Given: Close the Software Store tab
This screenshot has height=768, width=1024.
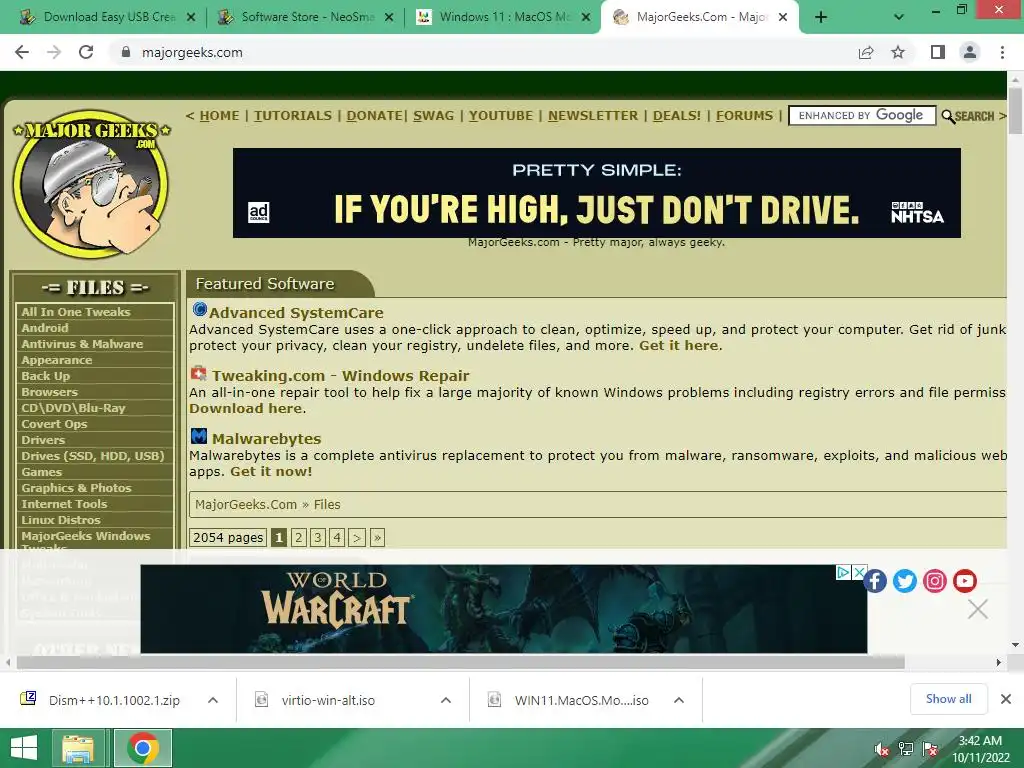Looking at the screenshot, I should click(389, 18).
